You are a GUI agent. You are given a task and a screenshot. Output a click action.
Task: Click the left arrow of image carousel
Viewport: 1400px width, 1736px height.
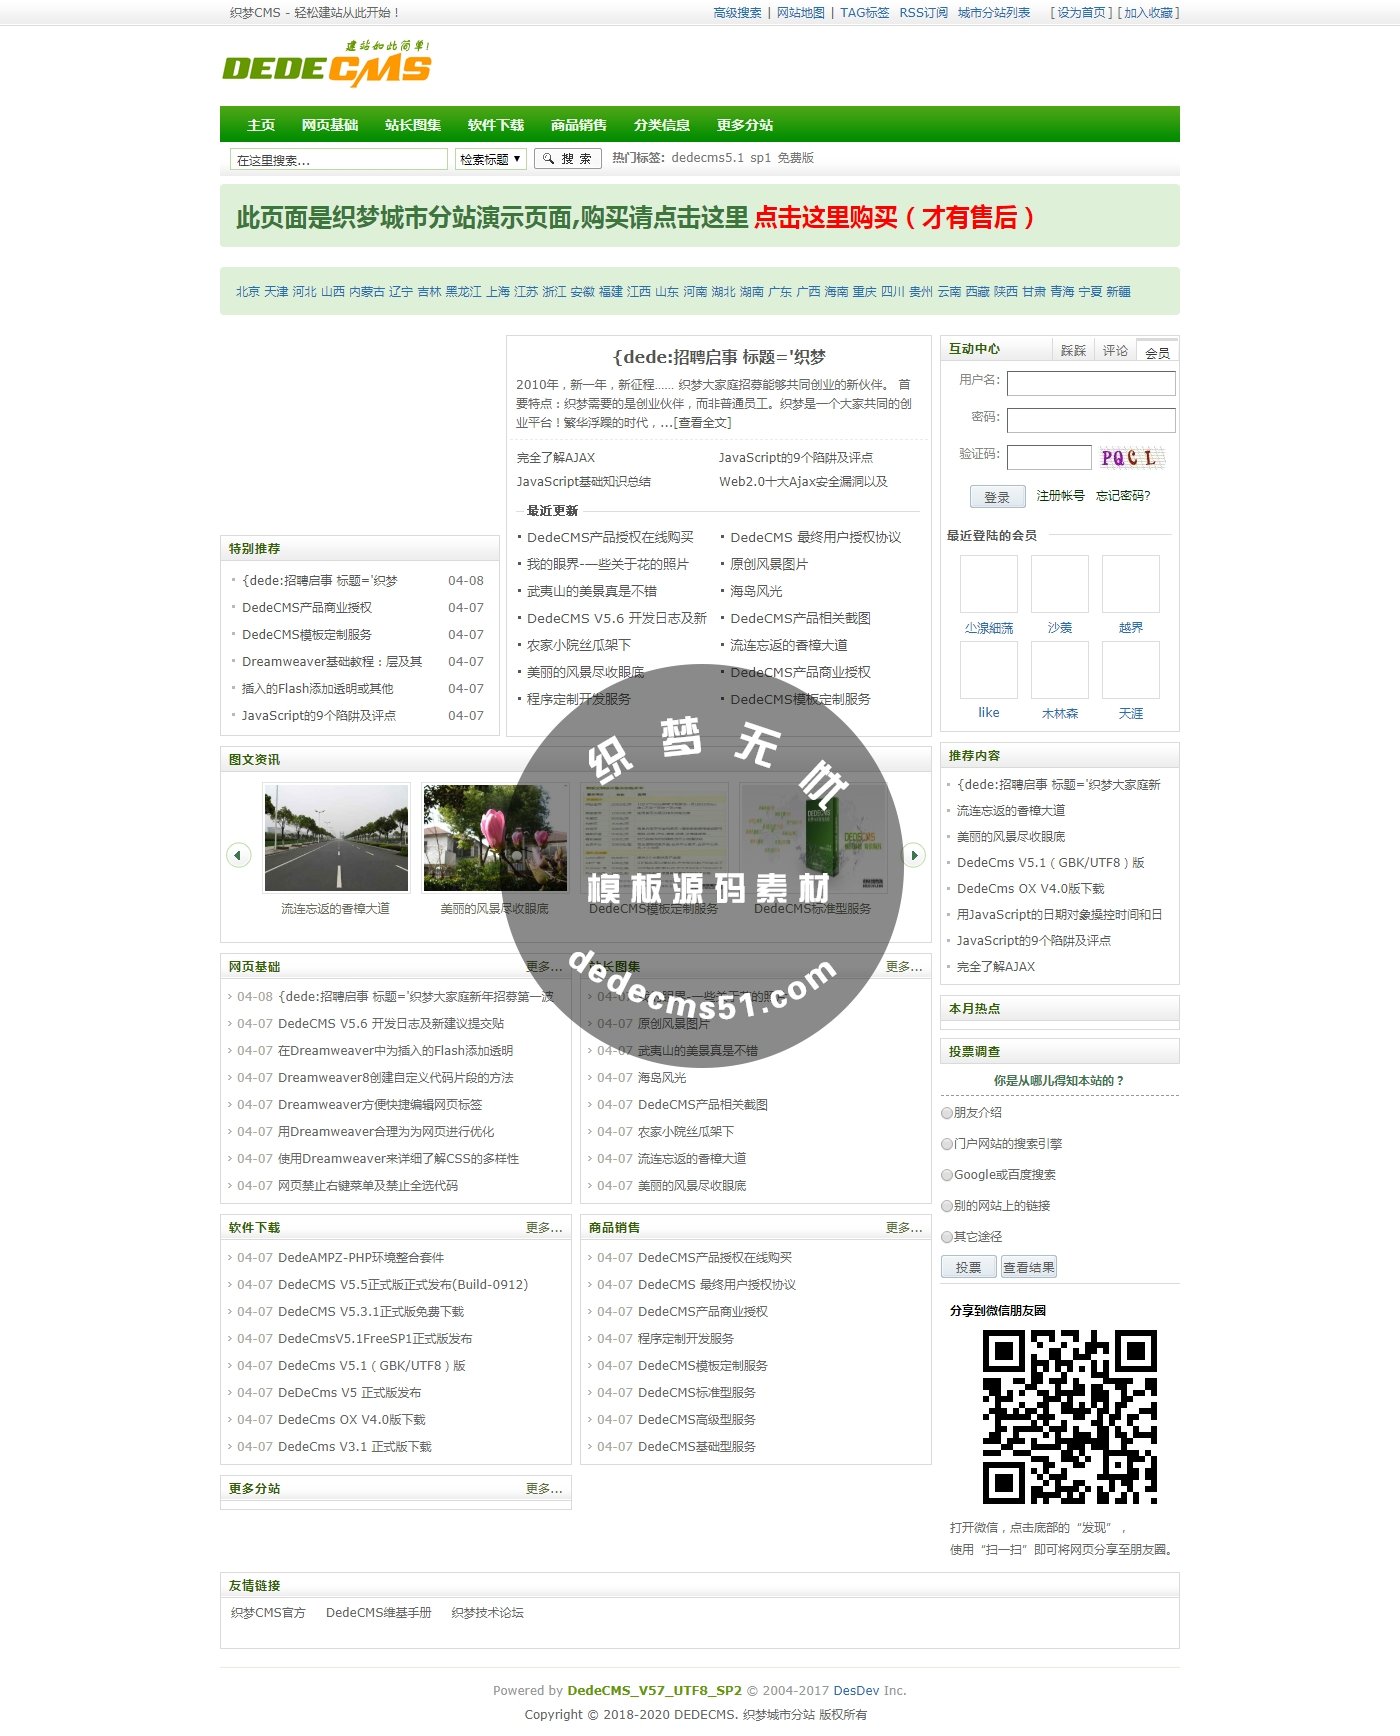[x=238, y=855]
